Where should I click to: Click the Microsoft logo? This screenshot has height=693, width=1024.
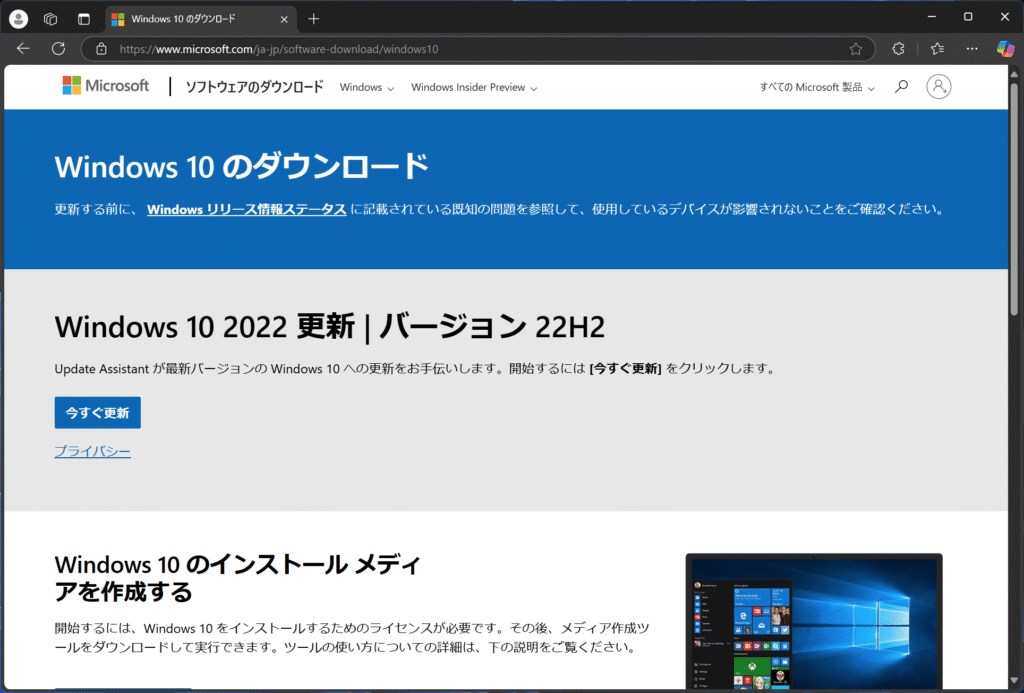pos(106,86)
